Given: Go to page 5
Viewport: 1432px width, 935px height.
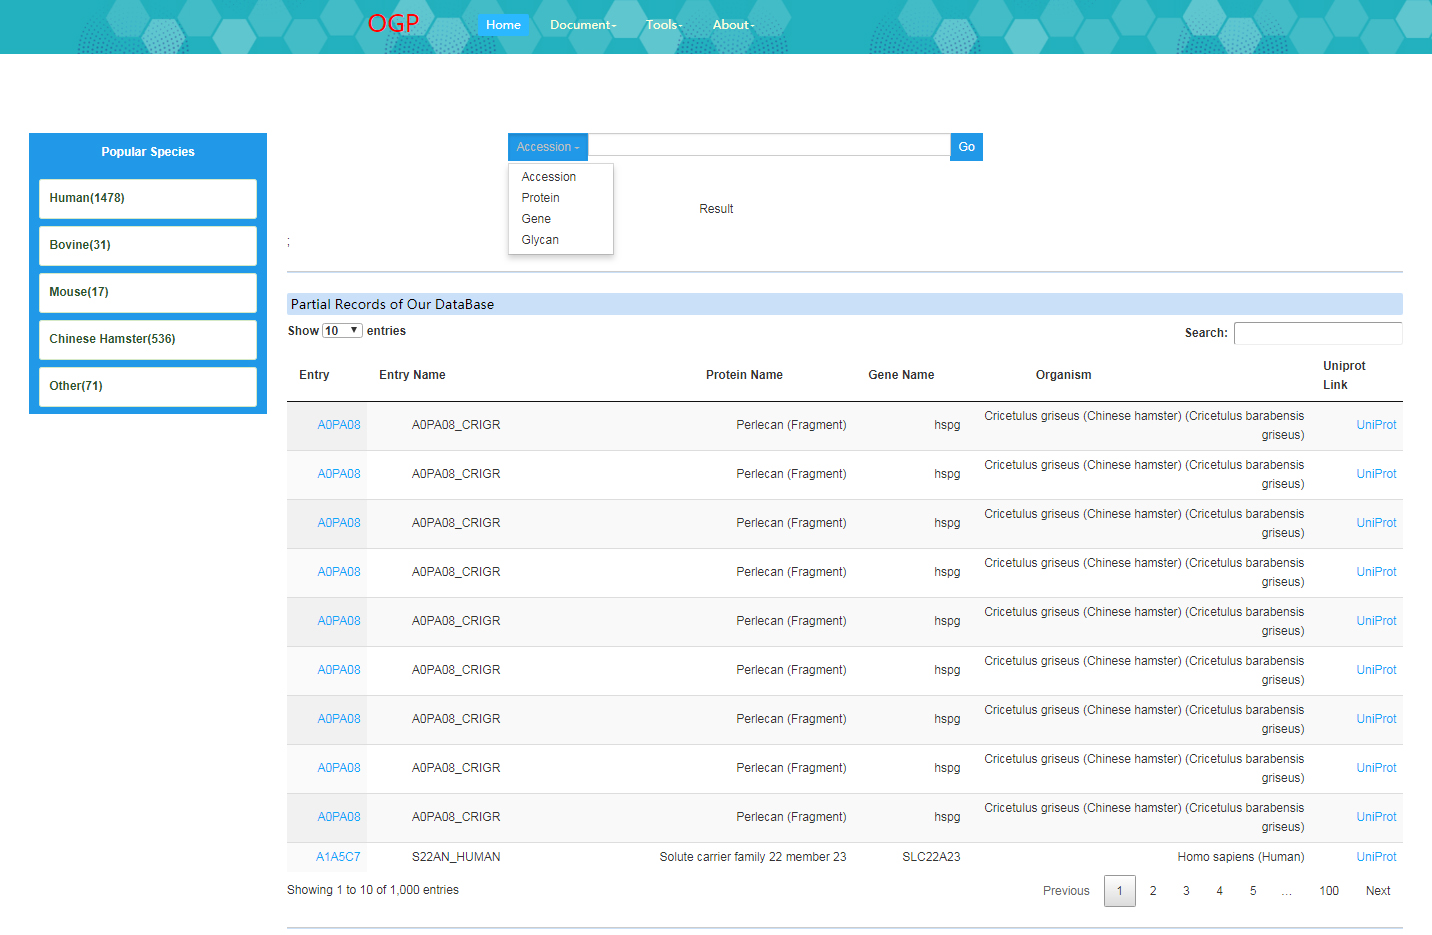Looking at the screenshot, I should tap(1253, 891).
